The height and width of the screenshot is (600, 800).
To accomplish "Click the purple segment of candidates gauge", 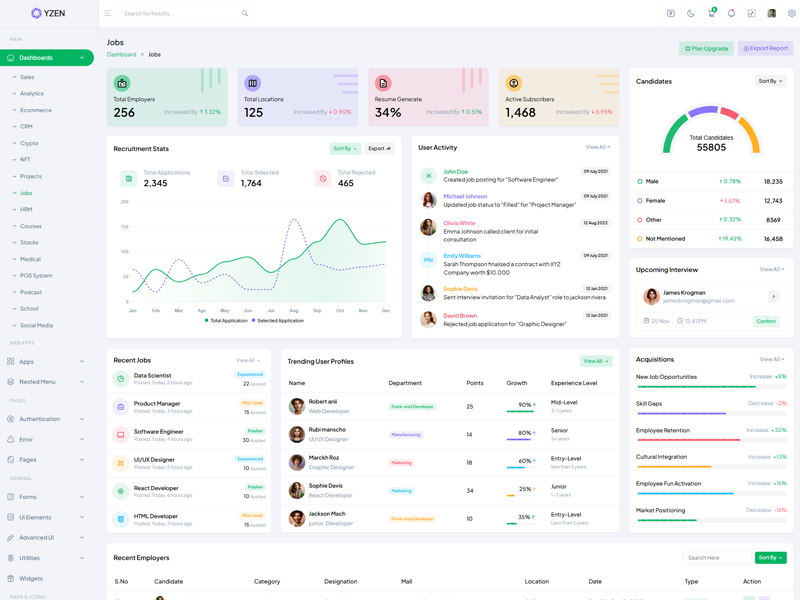I will point(705,111).
